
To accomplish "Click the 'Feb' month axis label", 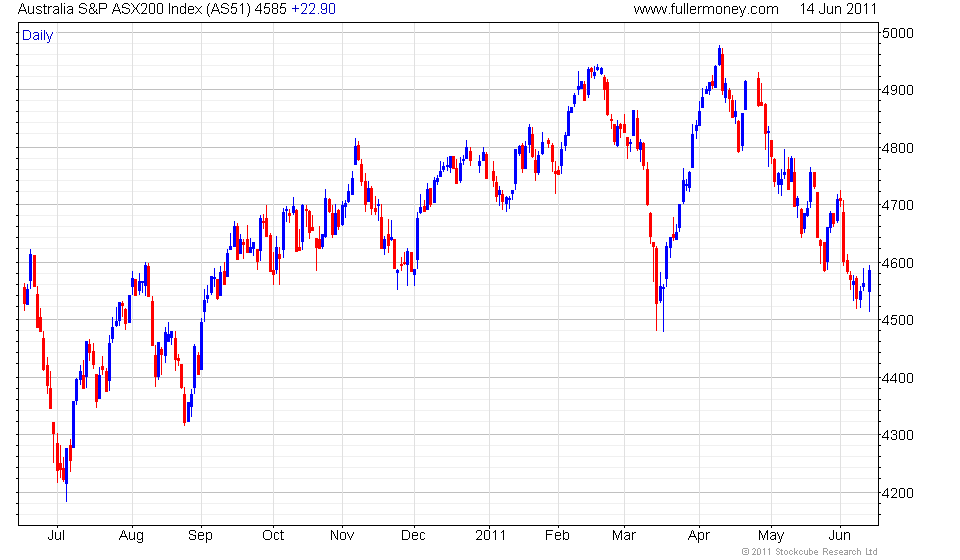I will 557,536.
